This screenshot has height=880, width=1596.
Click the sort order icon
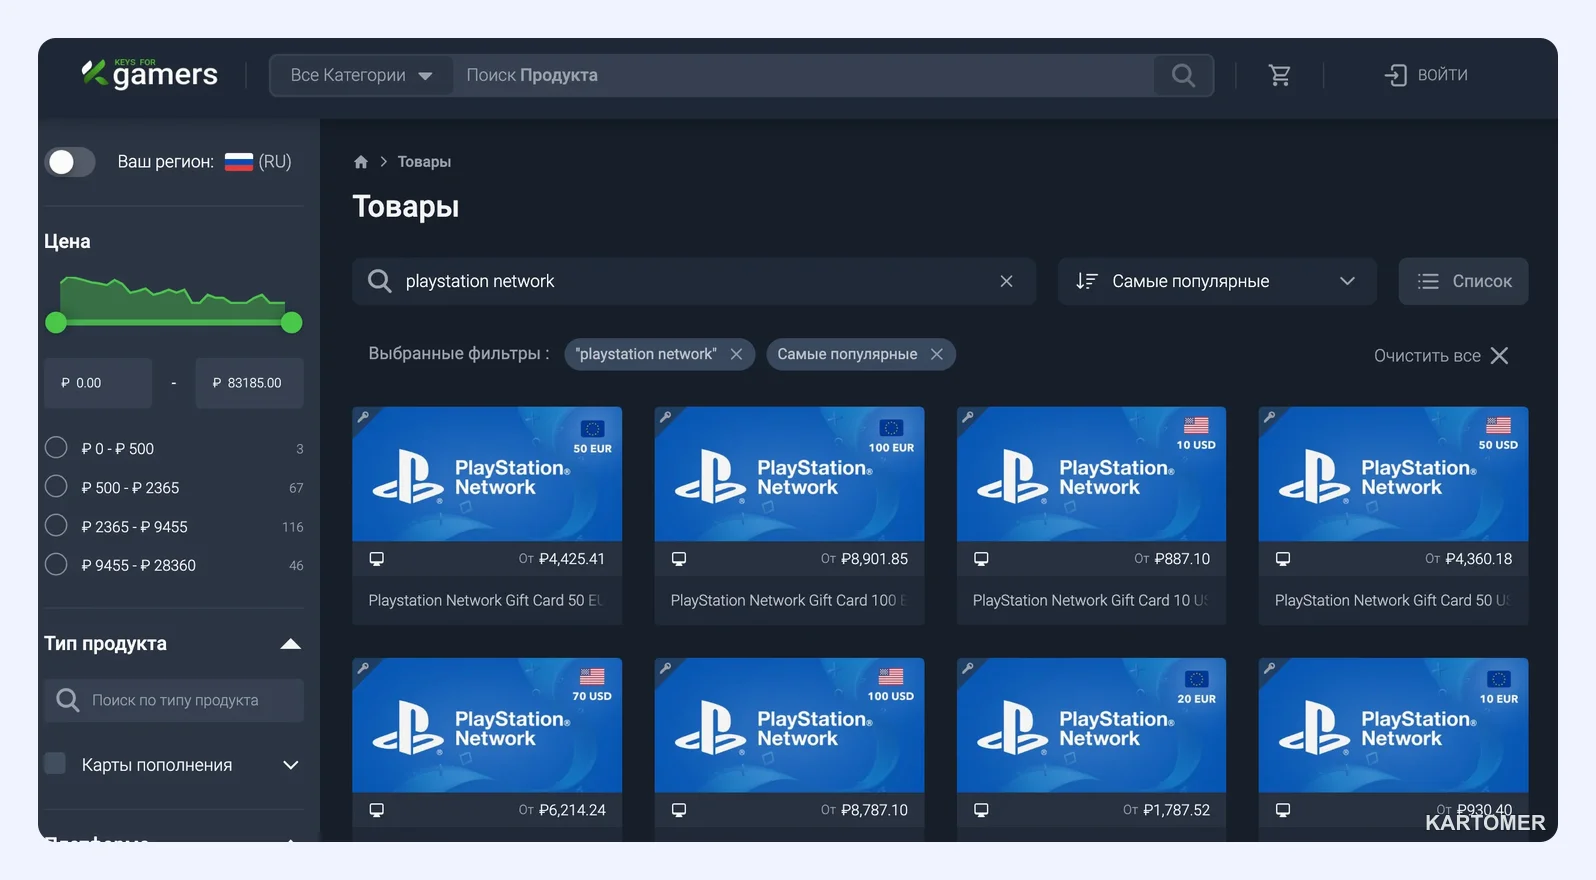(x=1087, y=281)
